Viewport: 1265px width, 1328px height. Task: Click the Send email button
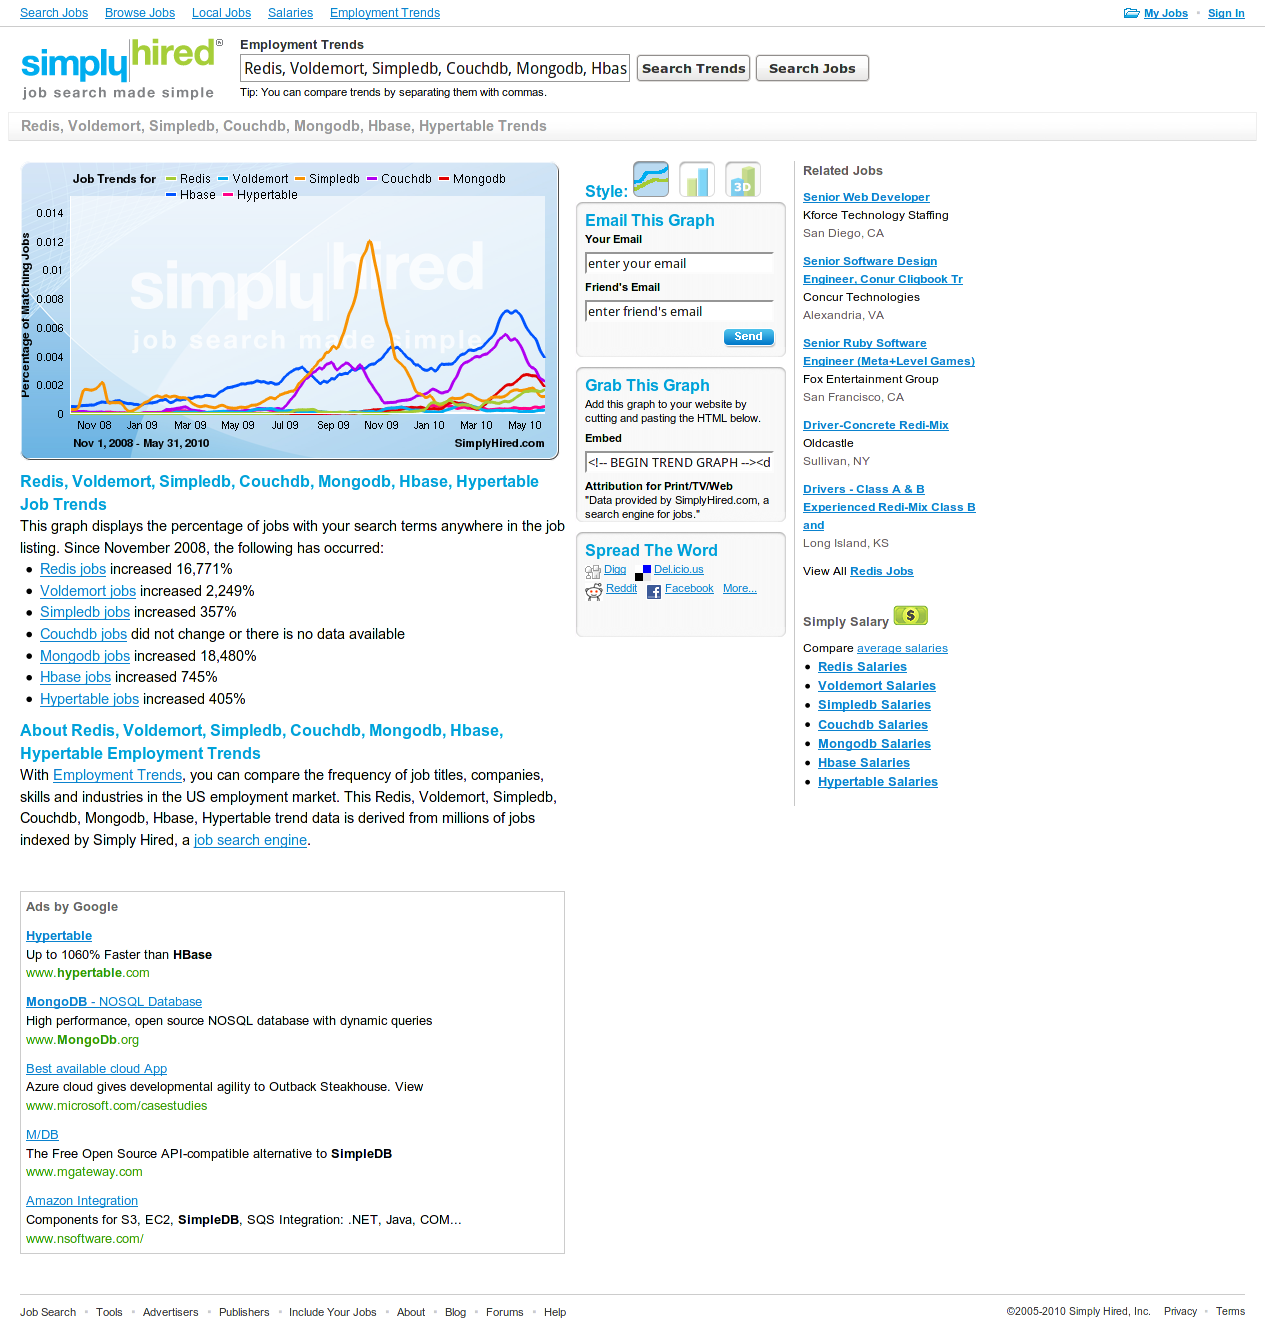coord(748,337)
